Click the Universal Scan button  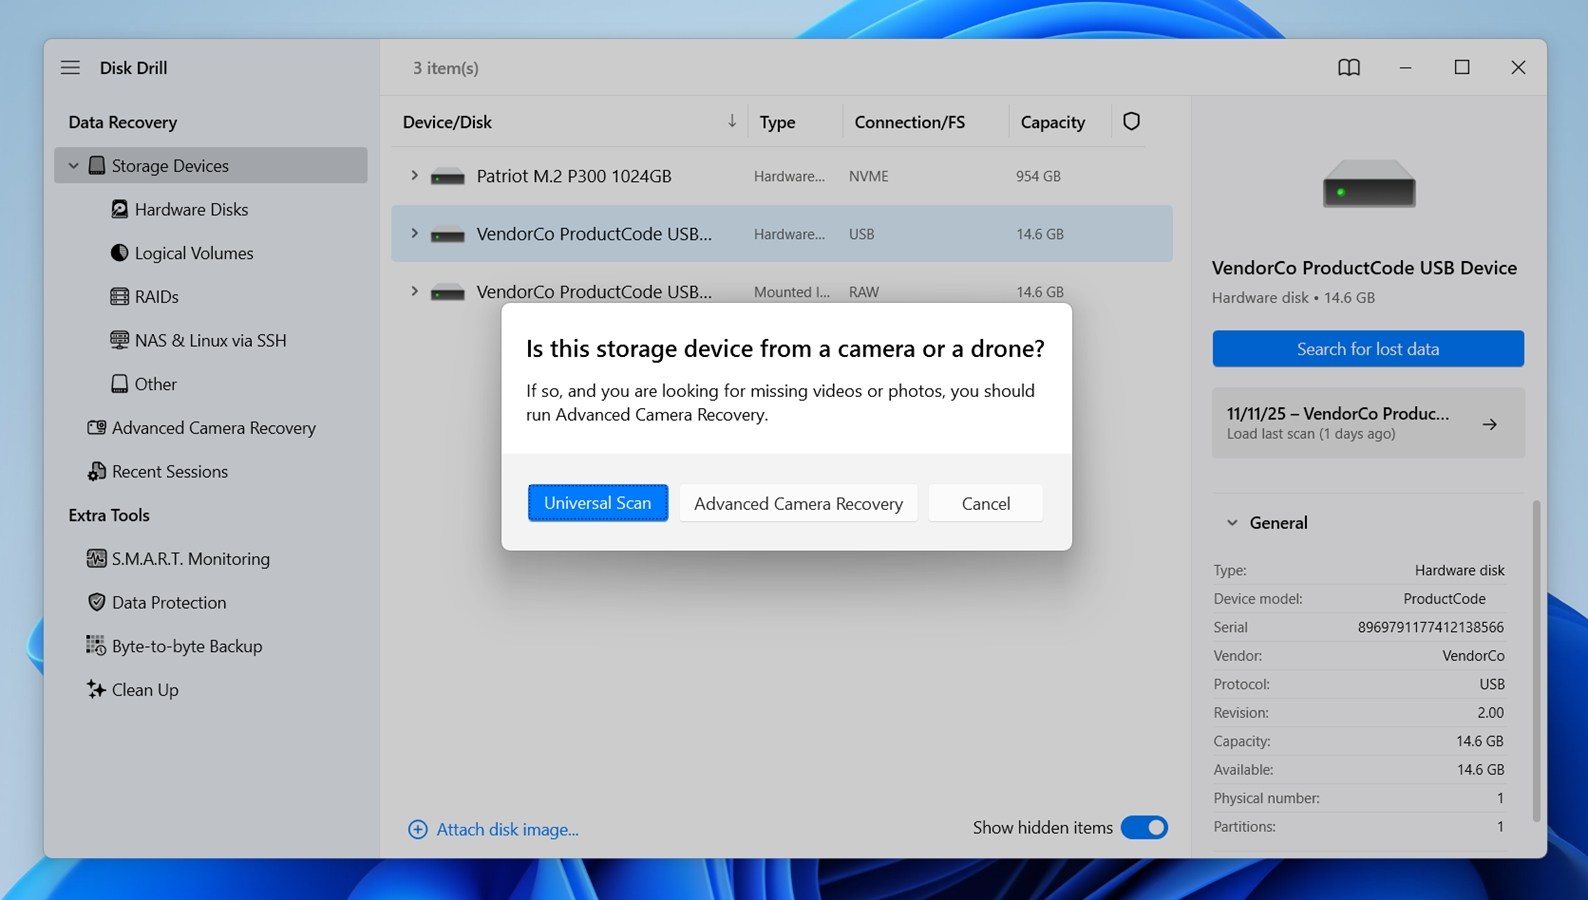point(597,503)
